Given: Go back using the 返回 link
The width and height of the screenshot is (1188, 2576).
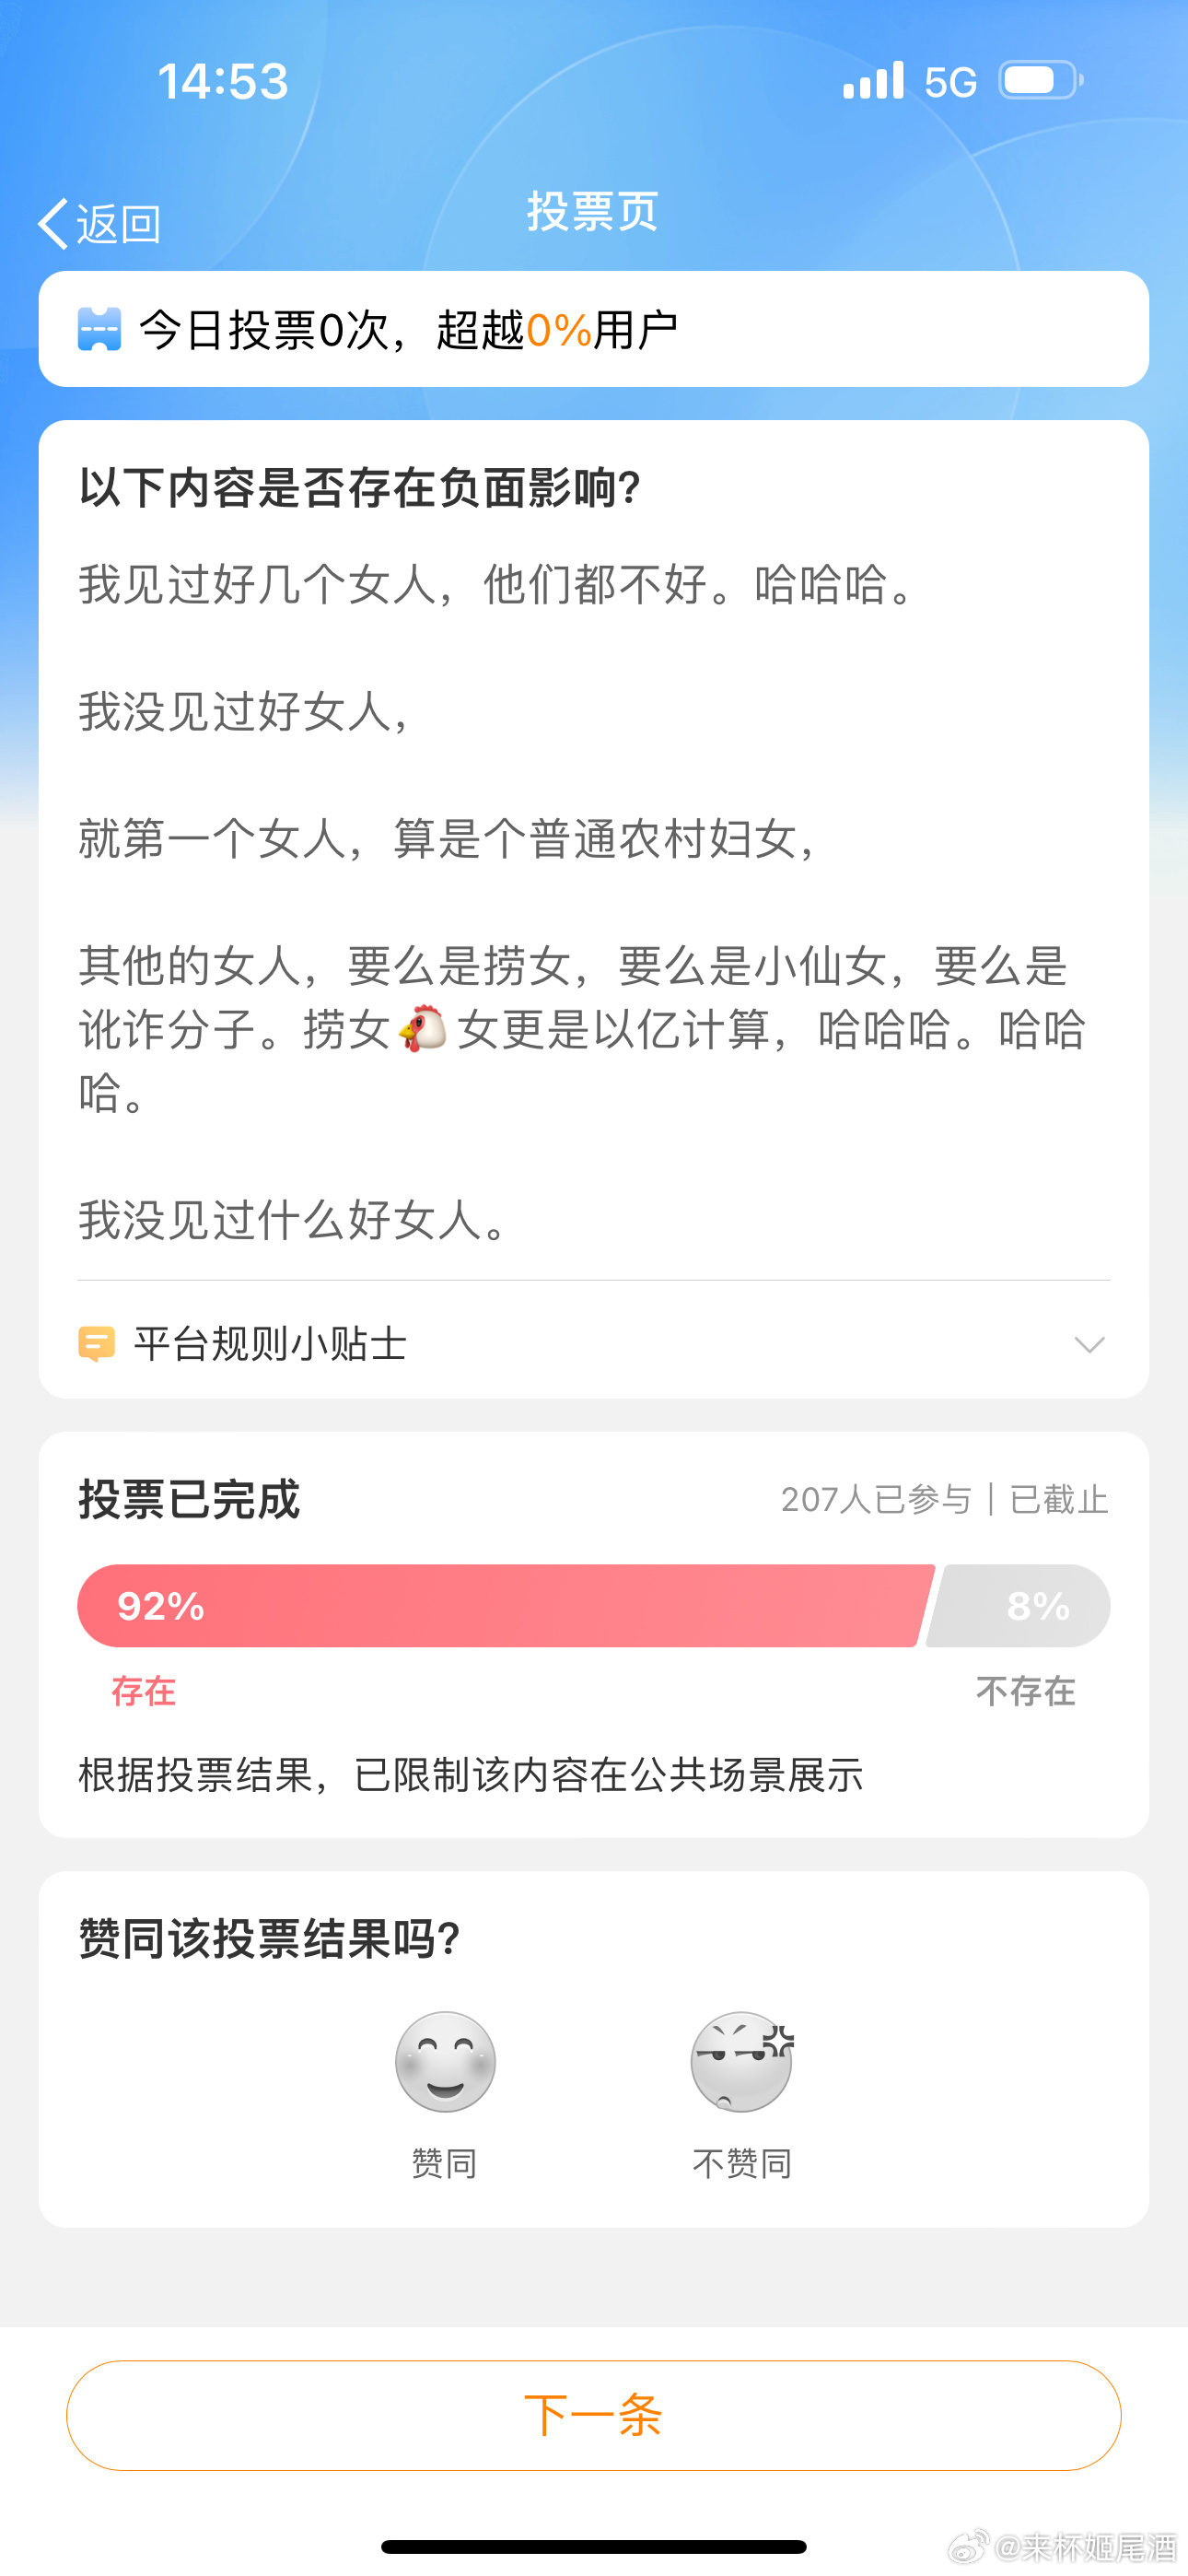Looking at the screenshot, I should coord(119,224).
